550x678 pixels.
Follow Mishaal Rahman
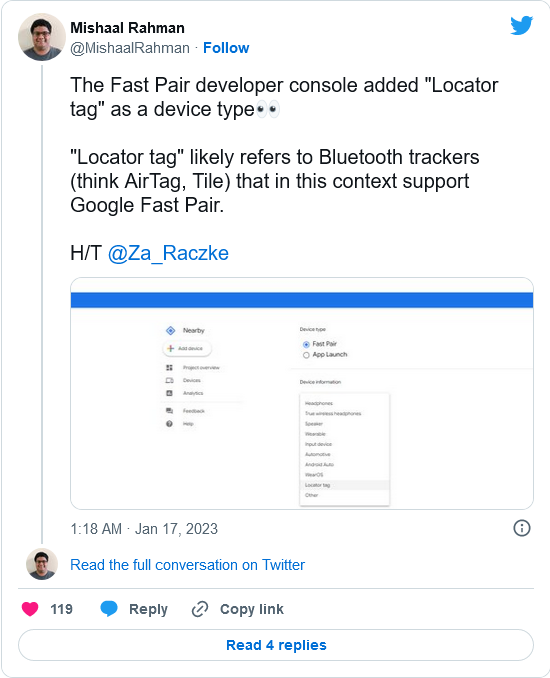[x=226, y=48]
